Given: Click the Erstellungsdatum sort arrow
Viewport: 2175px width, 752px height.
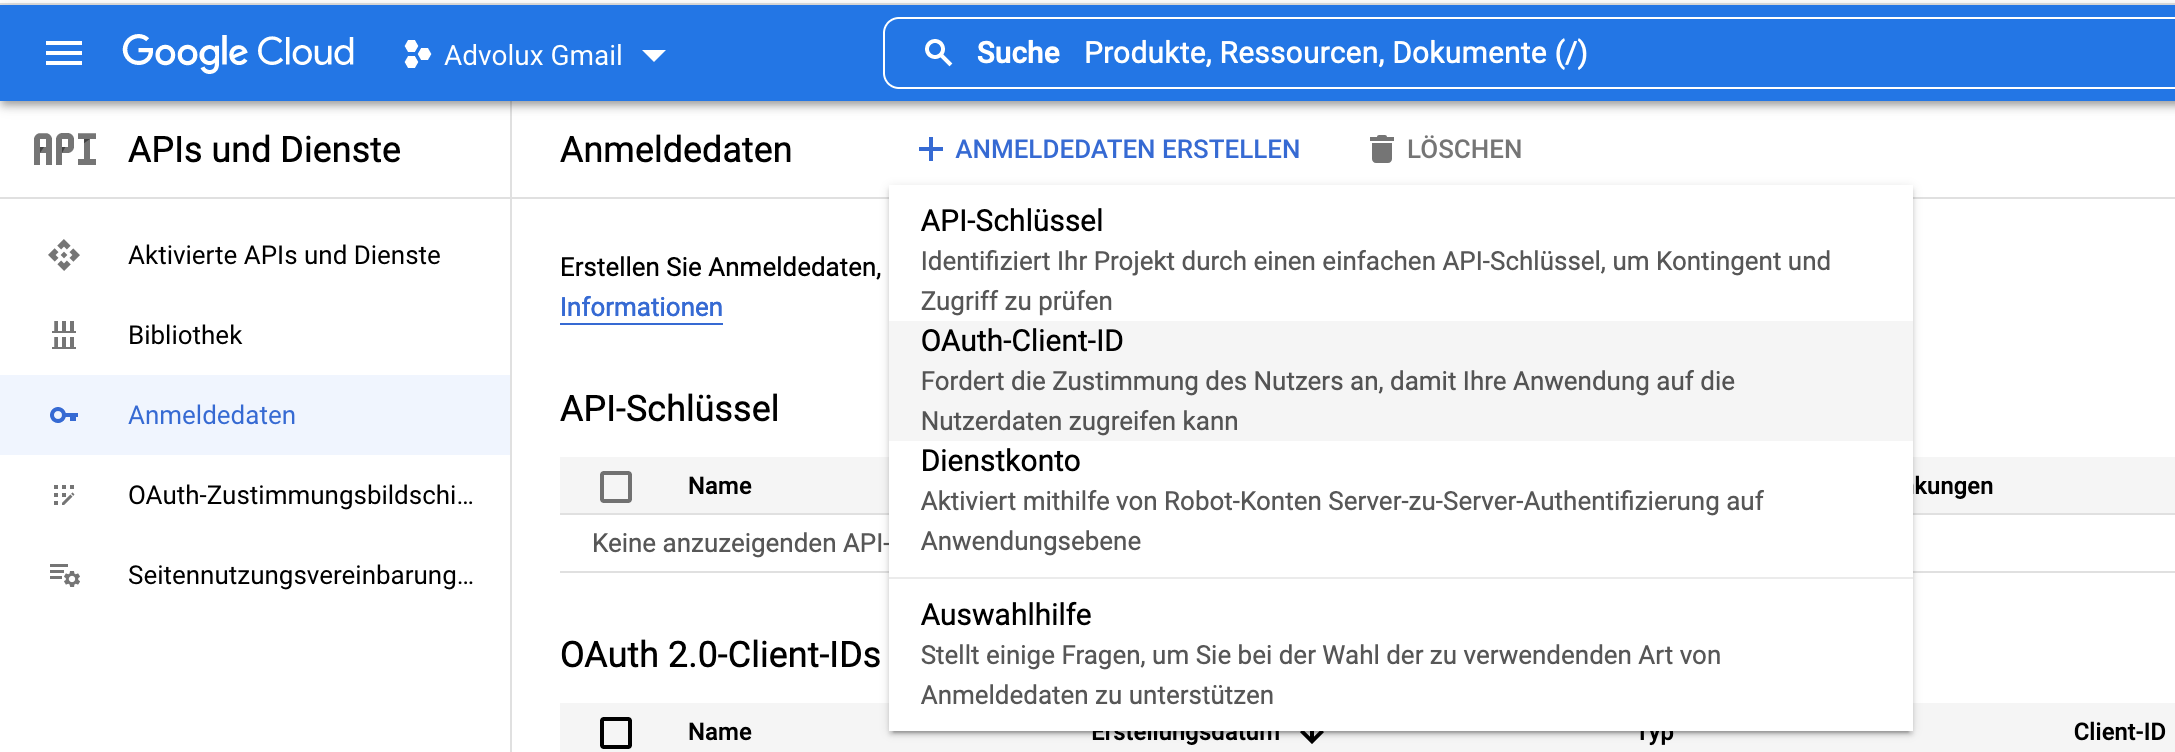Looking at the screenshot, I should [1312, 737].
